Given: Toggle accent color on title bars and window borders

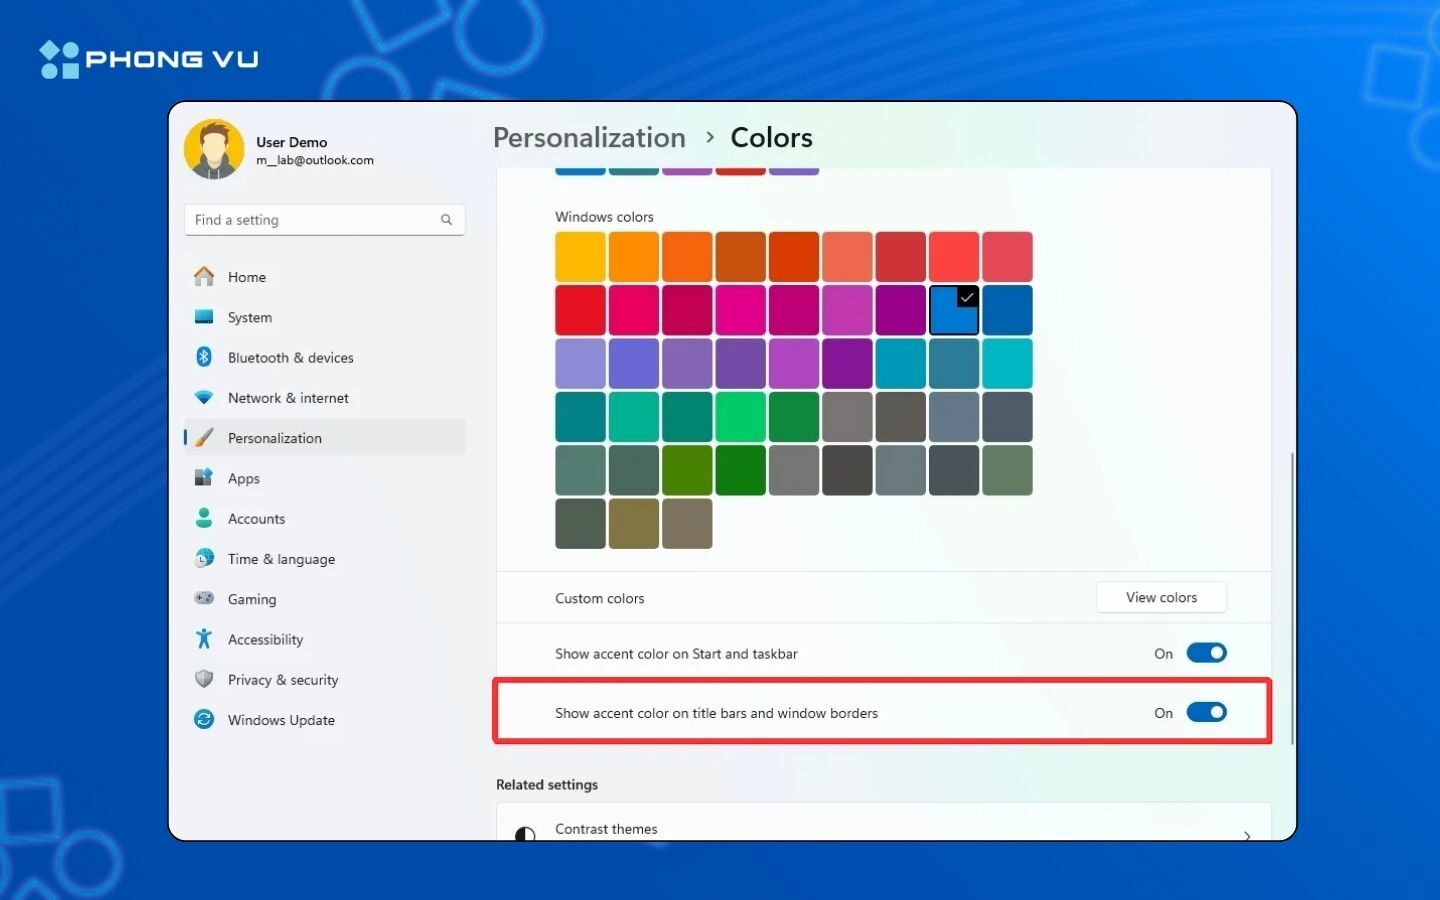Looking at the screenshot, I should pos(1206,712).
